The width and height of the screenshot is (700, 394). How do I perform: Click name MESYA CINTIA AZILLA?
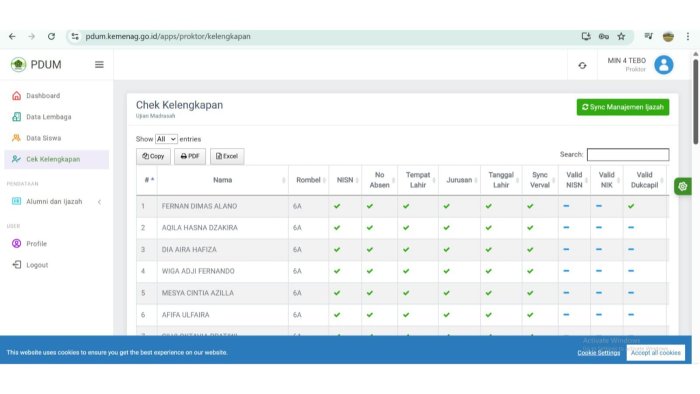coord(197,293)
